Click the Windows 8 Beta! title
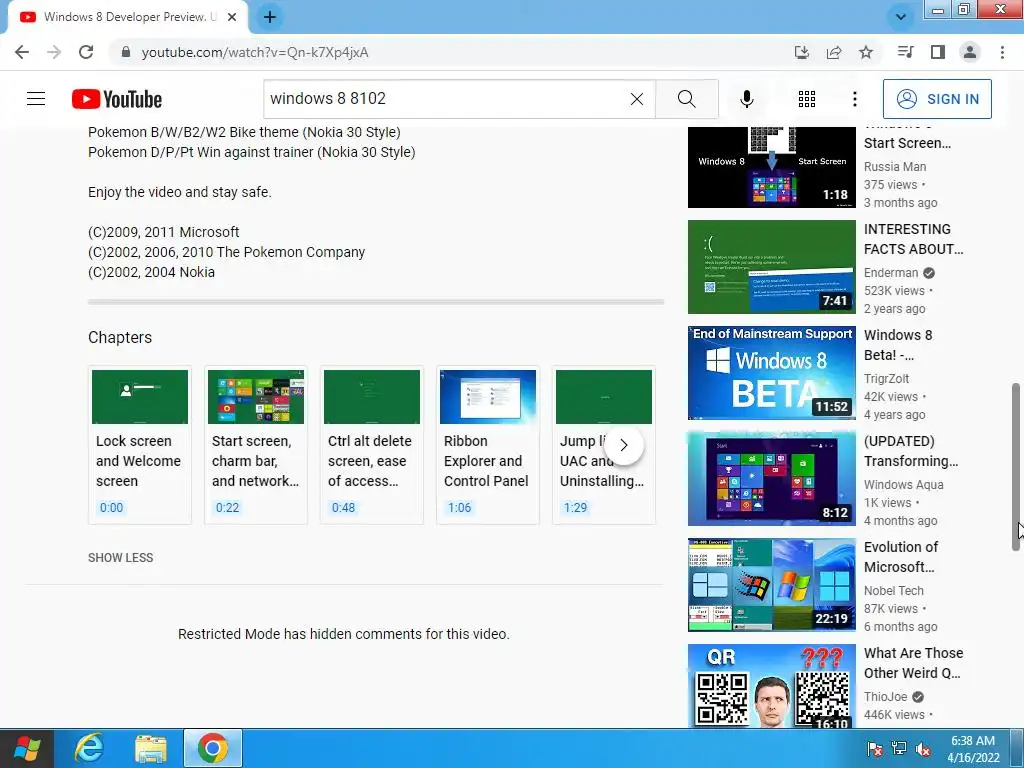 point(898,345)
